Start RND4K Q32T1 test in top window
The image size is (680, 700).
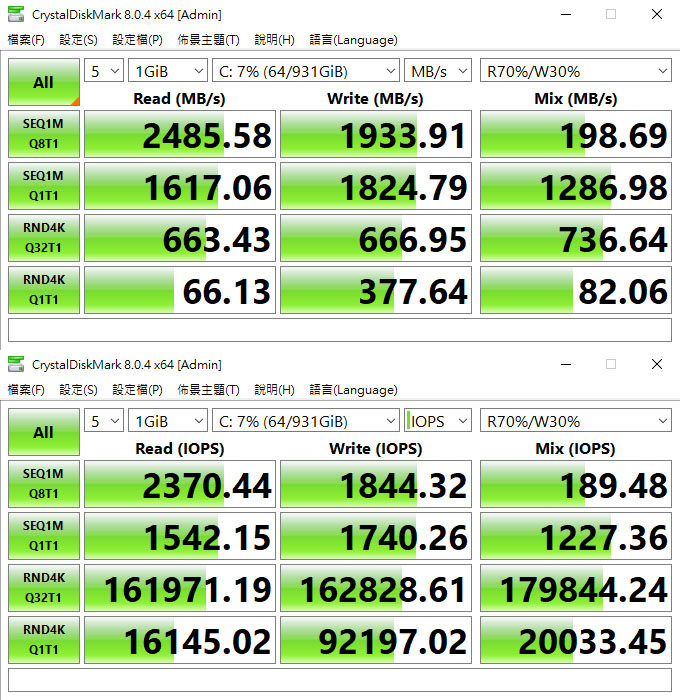tap(44, 238)
